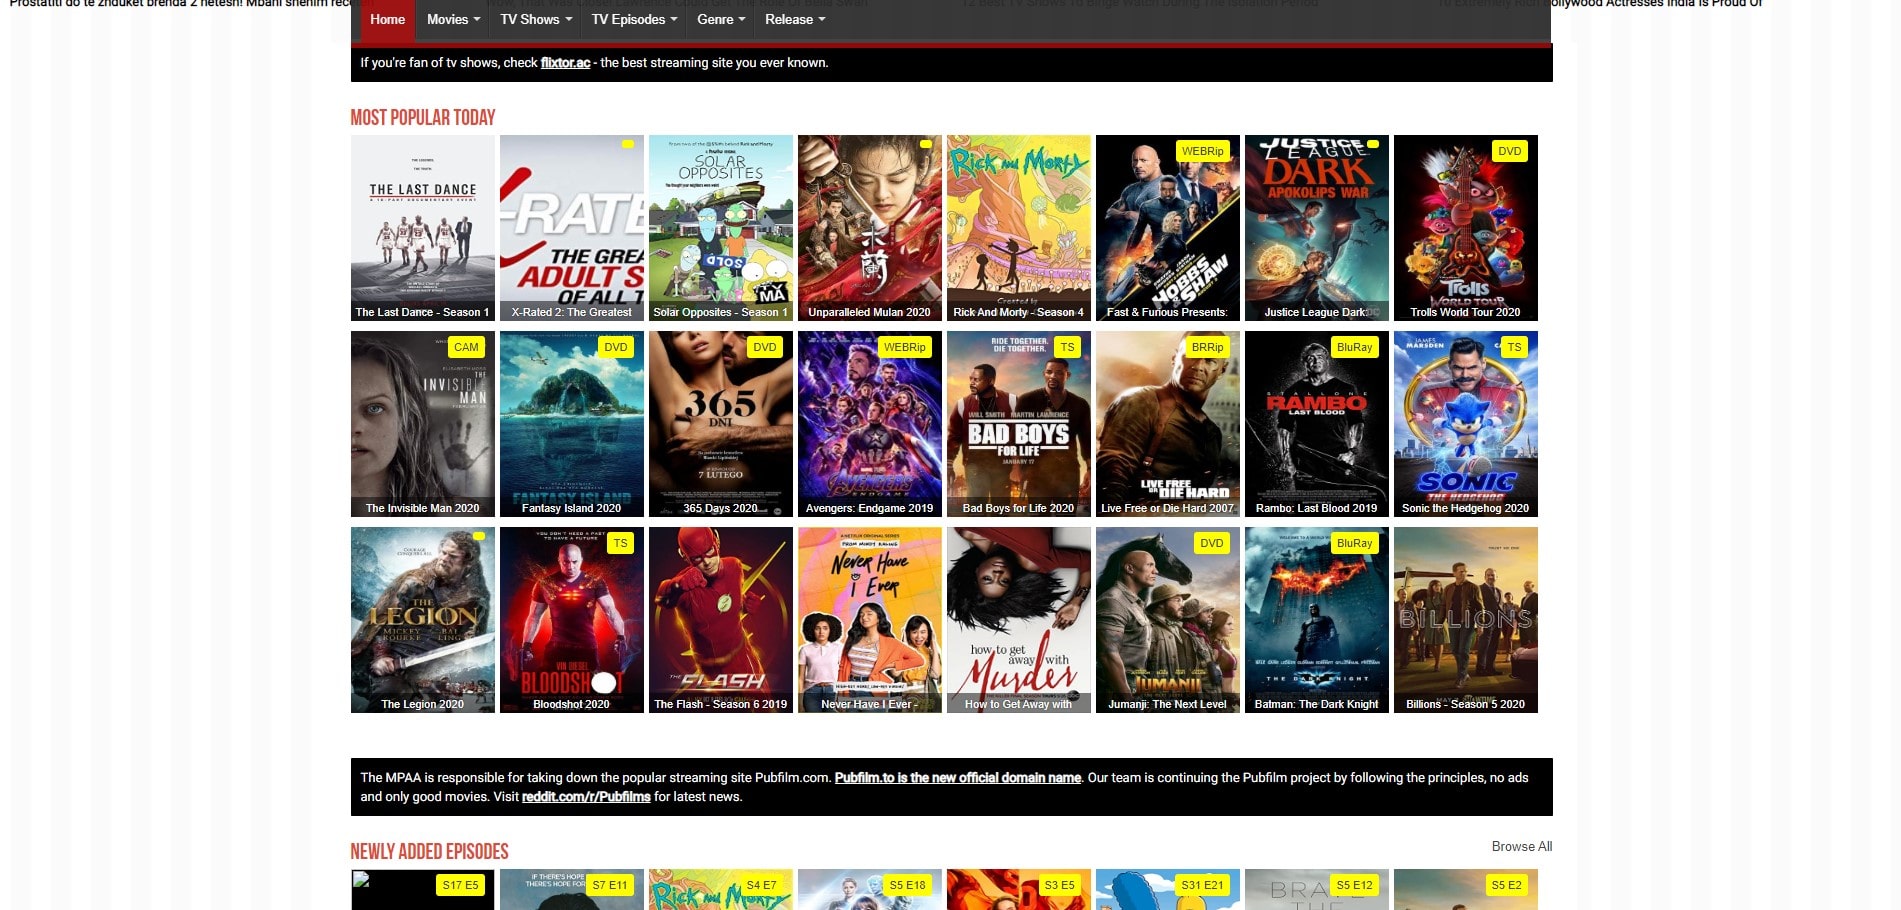Open the S17 E5 newly added episode
This screenshot has height=910, width=1901.
pos(423,889)
